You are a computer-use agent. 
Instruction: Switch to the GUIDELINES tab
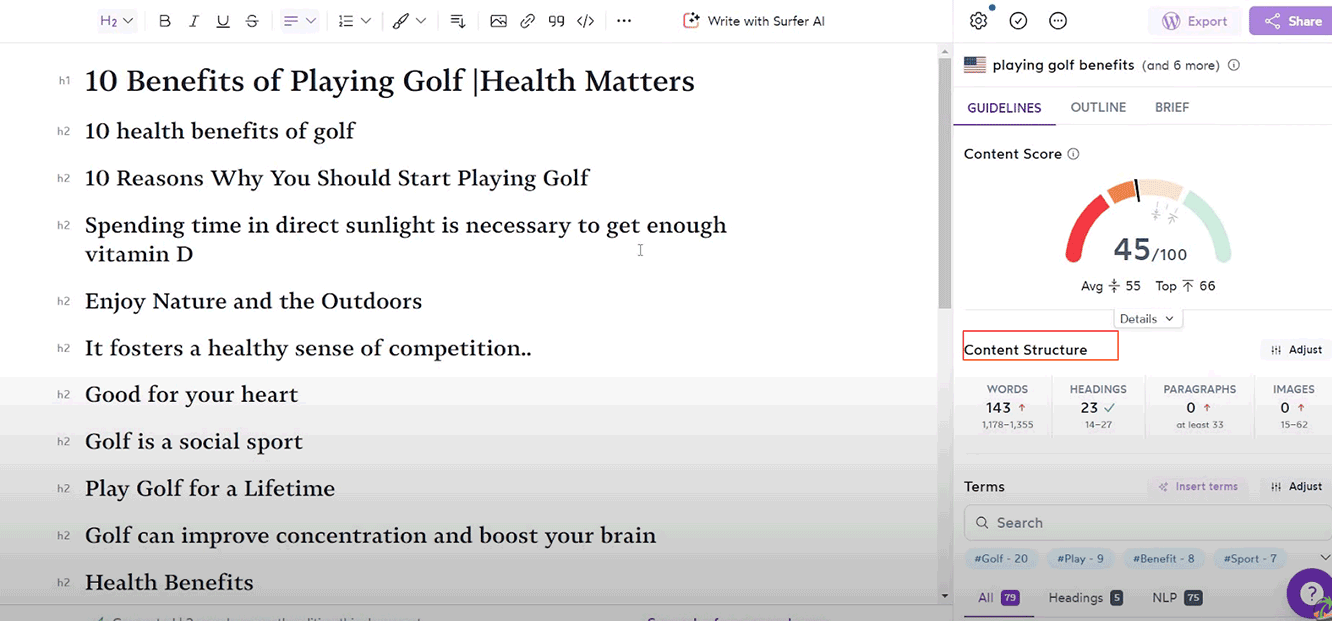tap(1004, 108)
